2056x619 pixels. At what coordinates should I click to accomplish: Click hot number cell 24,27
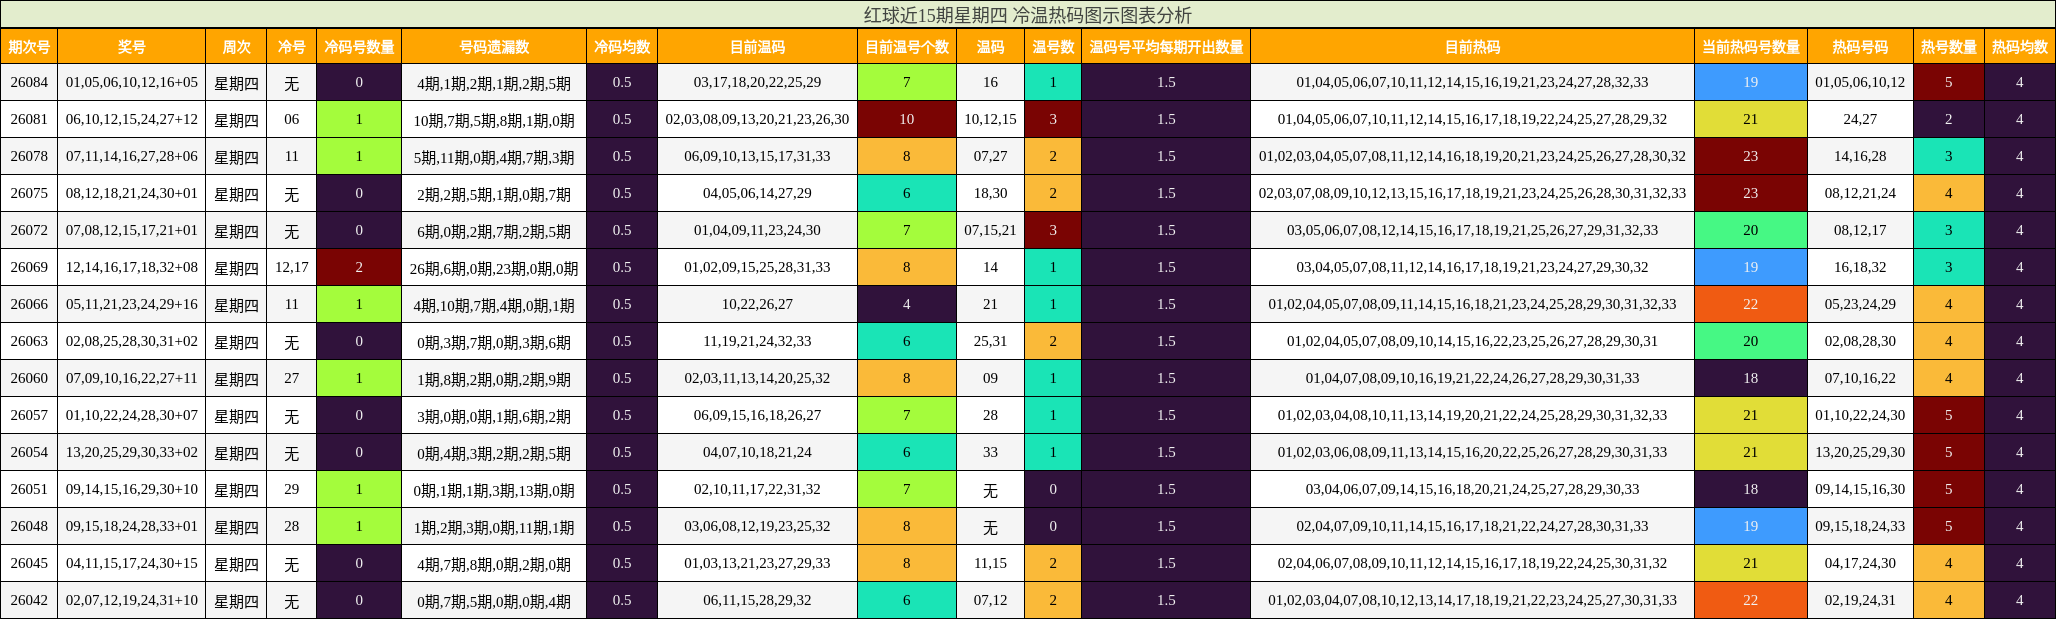point(1860,119)
